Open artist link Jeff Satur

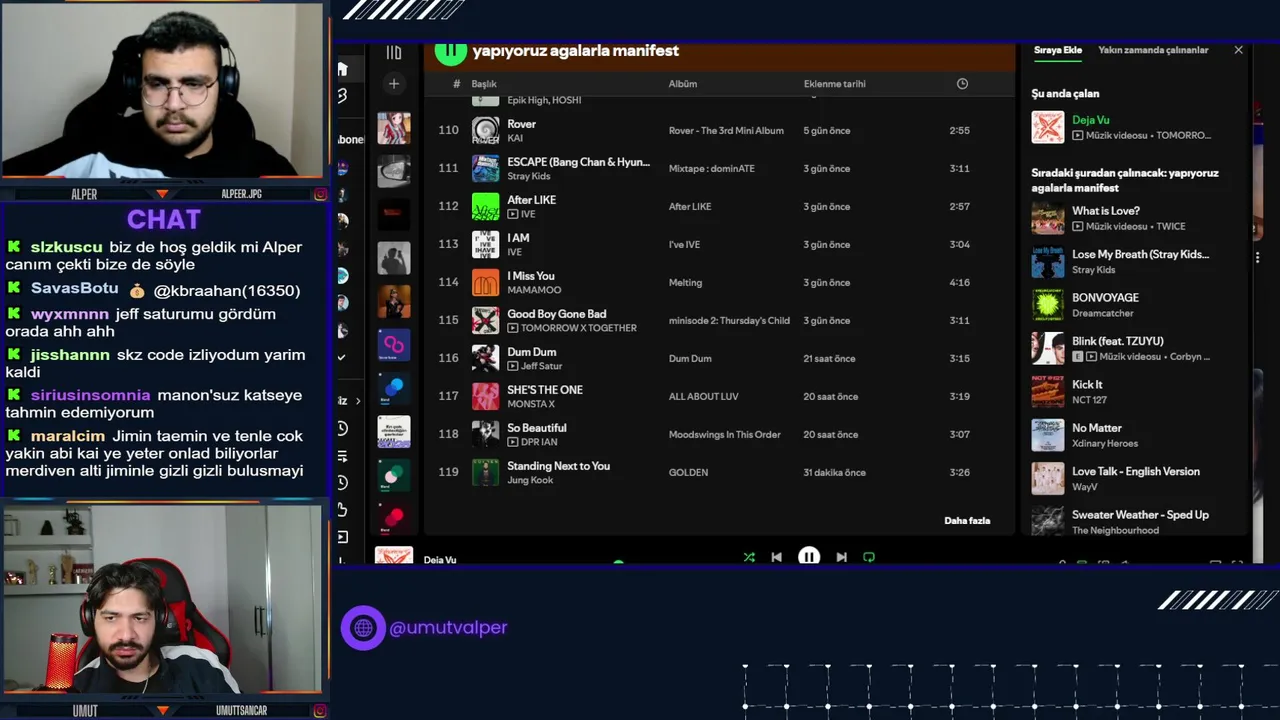coord(542,366)
